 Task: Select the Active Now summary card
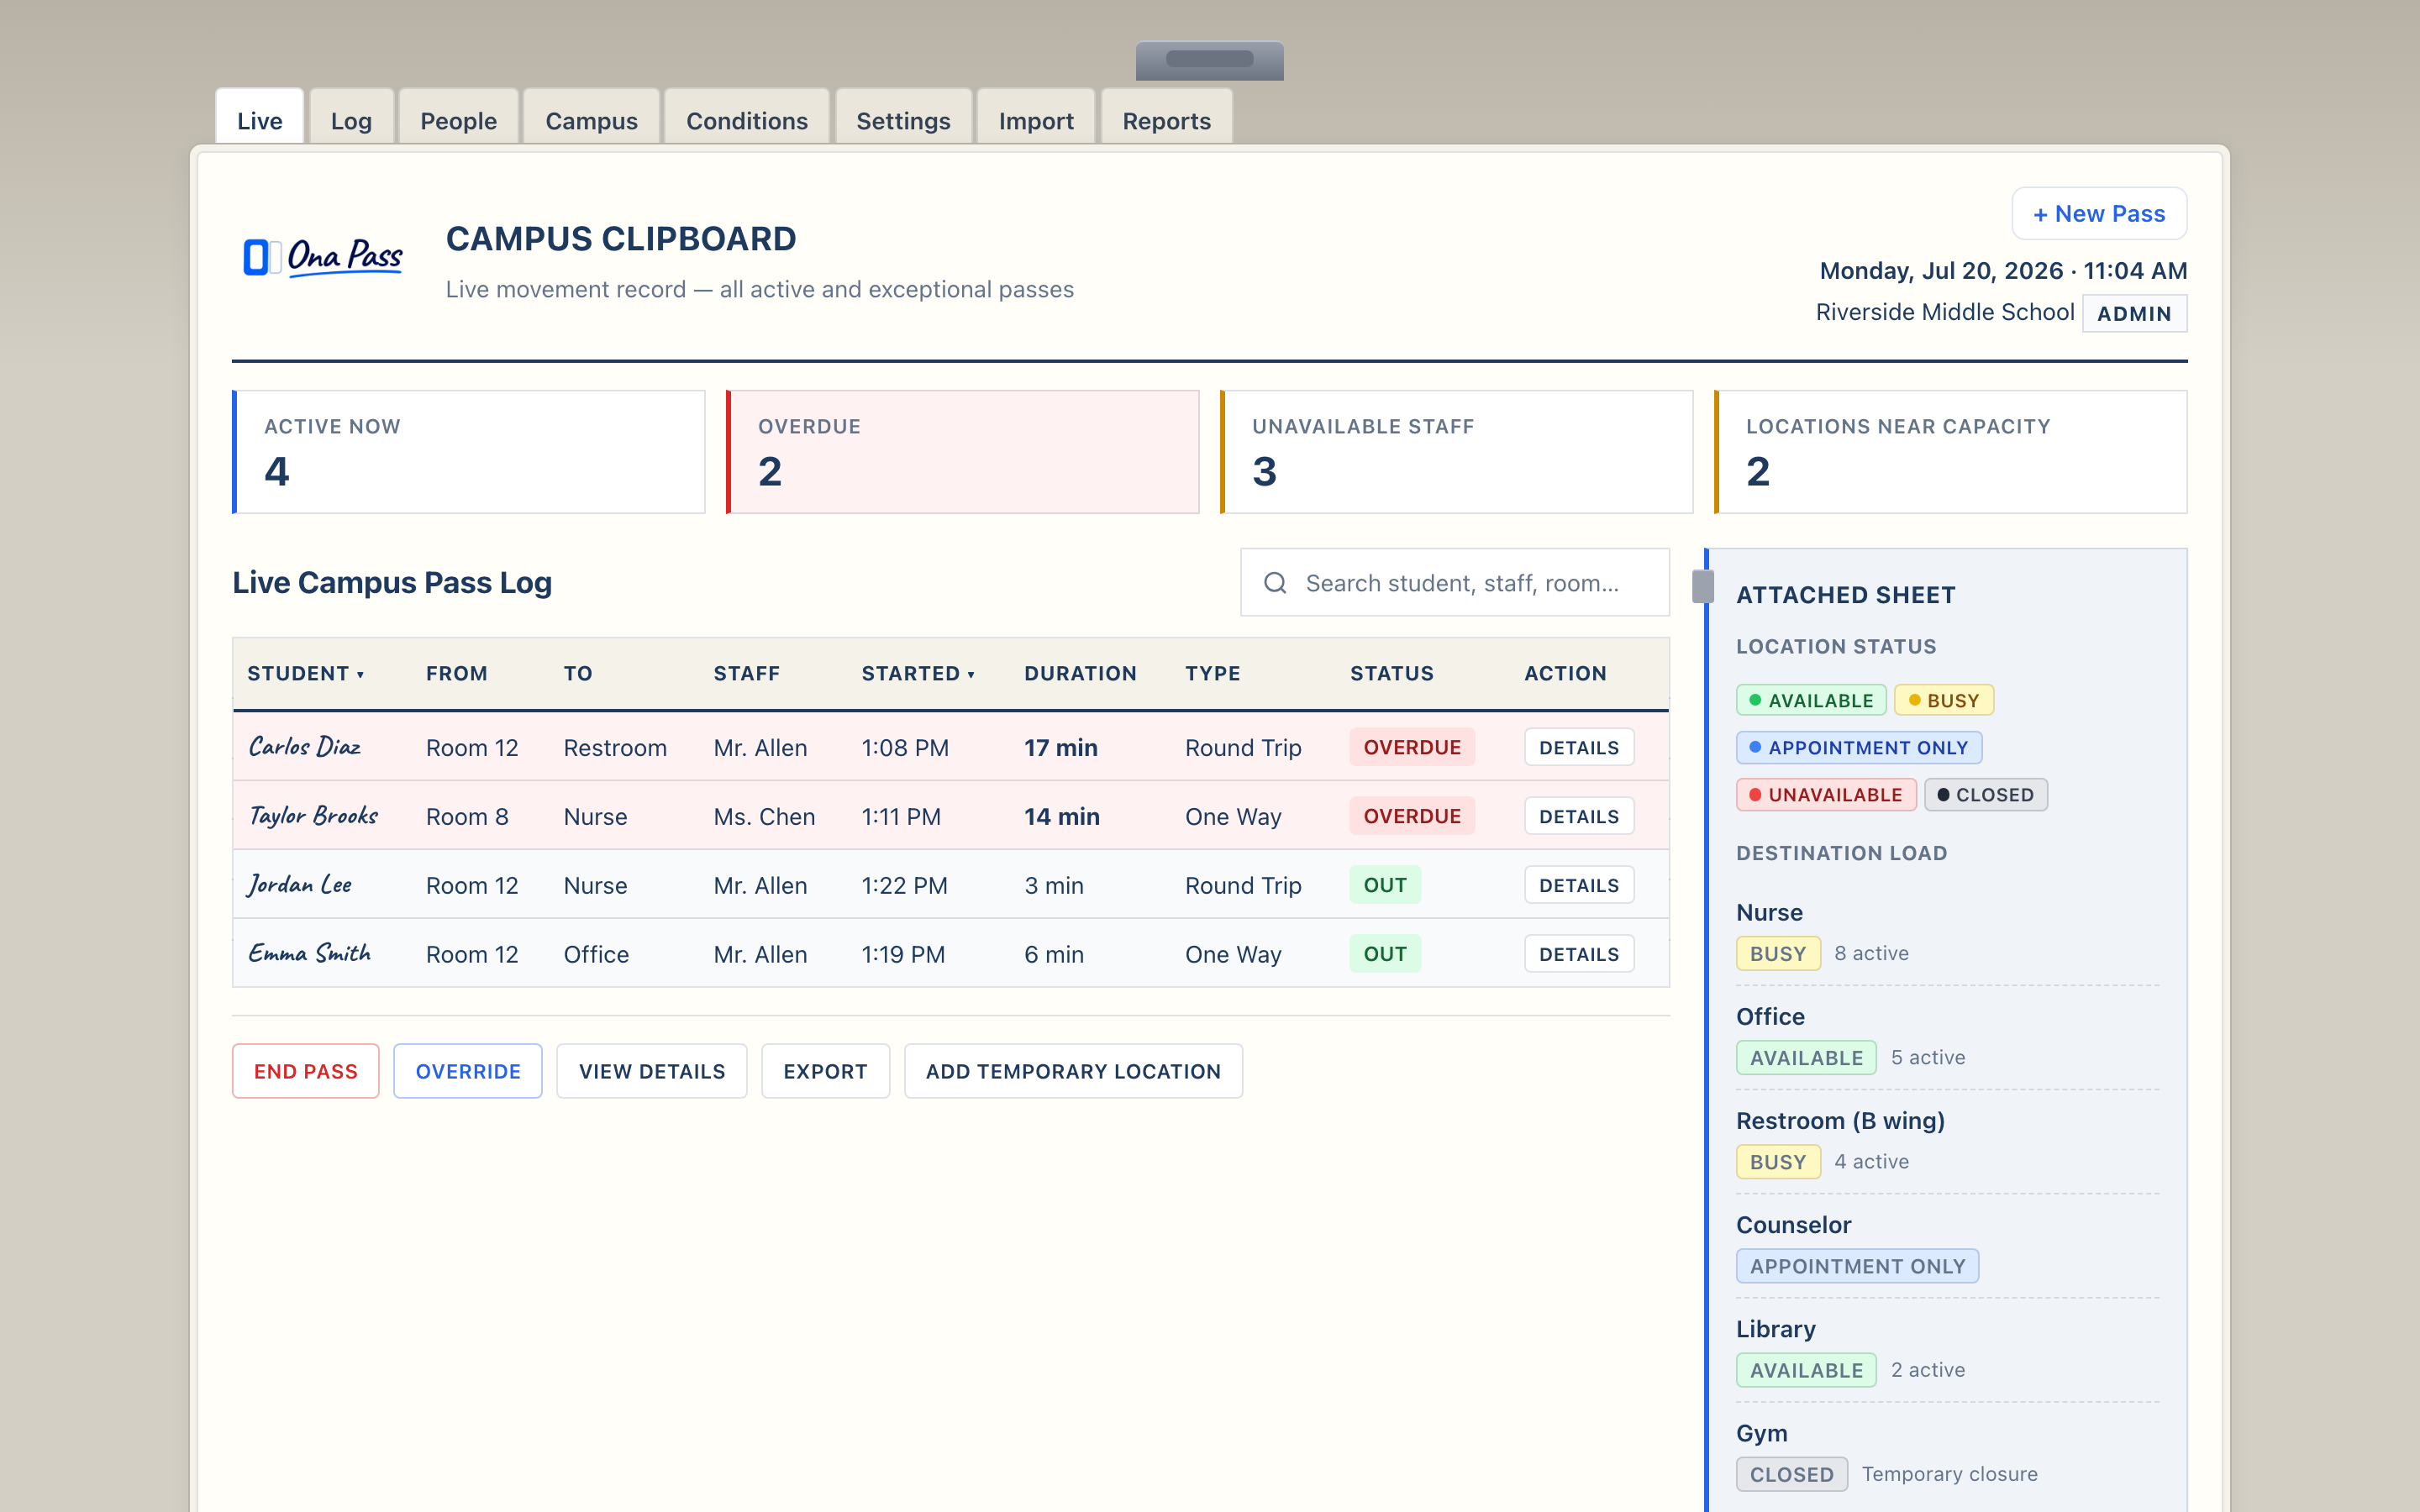coord(469,452)
